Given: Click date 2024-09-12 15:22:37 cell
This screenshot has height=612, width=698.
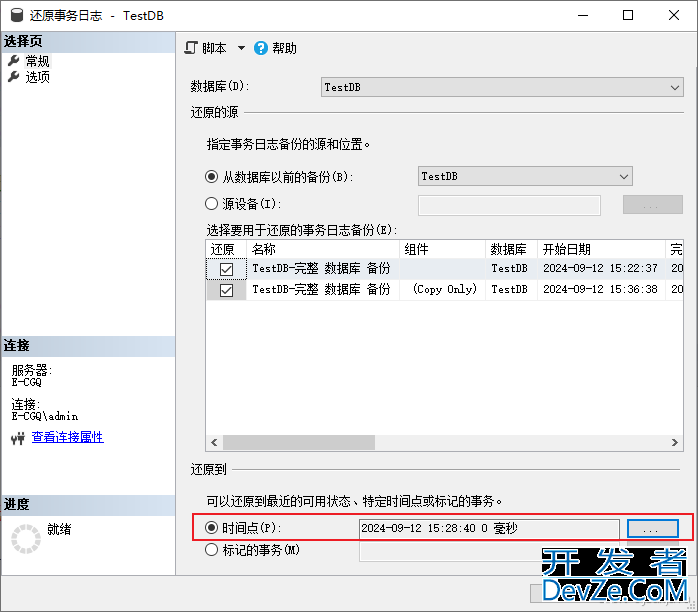Looking at the screenshot, I should point(600,268).
